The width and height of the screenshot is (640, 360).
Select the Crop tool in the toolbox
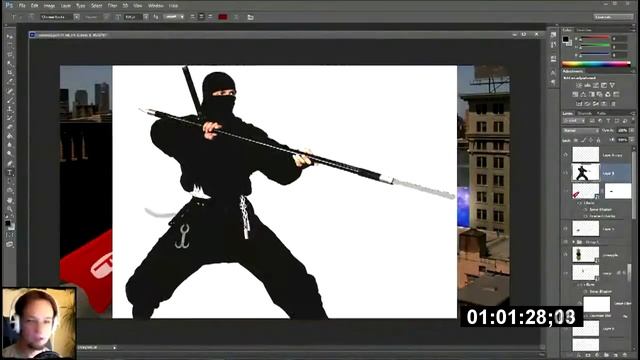pyautogui.click(x=10, y=73)
